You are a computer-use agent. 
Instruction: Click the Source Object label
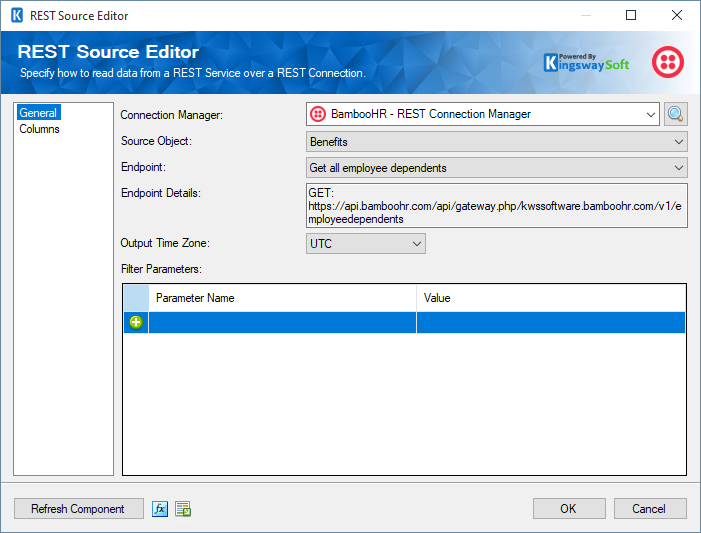pyautogui.click(x=156, y=141)
